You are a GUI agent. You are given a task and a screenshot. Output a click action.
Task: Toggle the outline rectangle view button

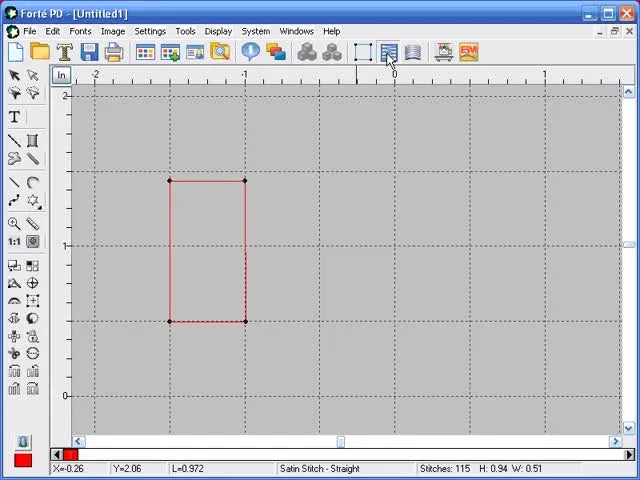pos(363,52)
